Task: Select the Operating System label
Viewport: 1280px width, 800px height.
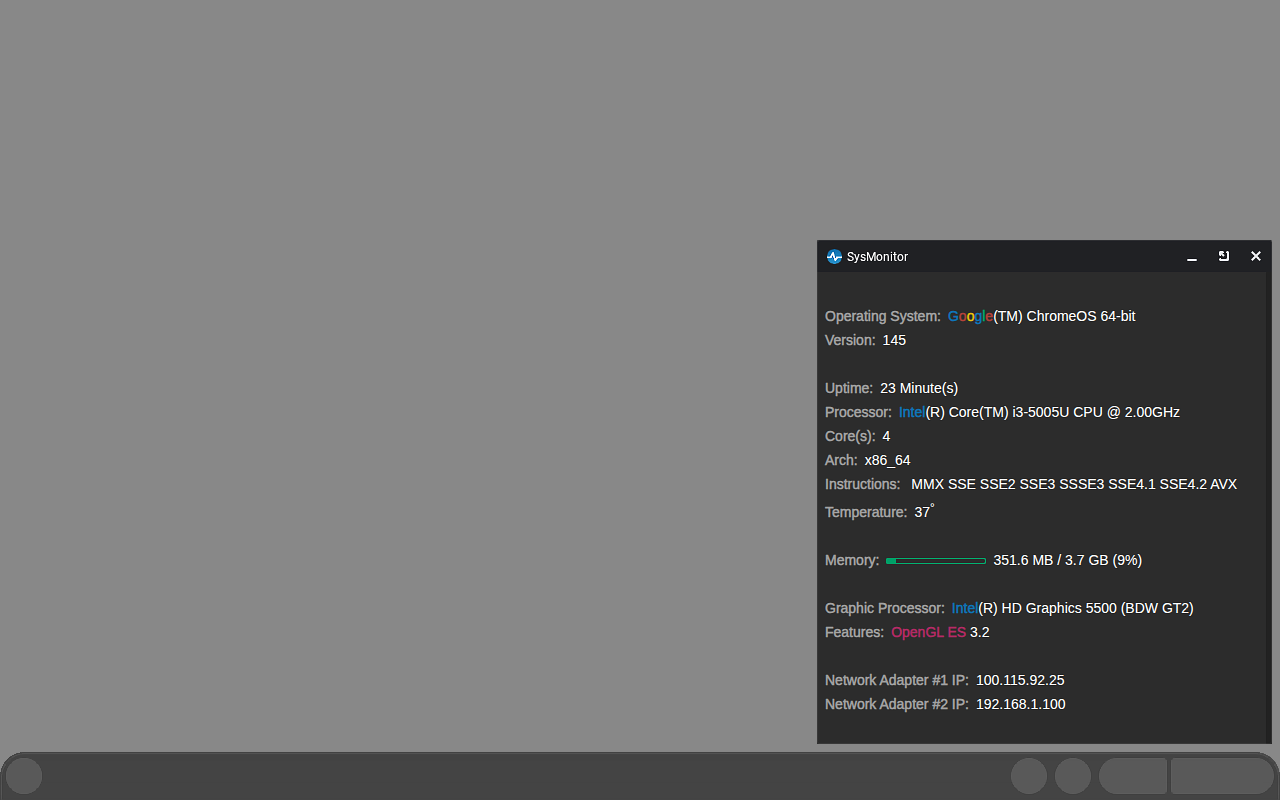Action: point(883,316)
